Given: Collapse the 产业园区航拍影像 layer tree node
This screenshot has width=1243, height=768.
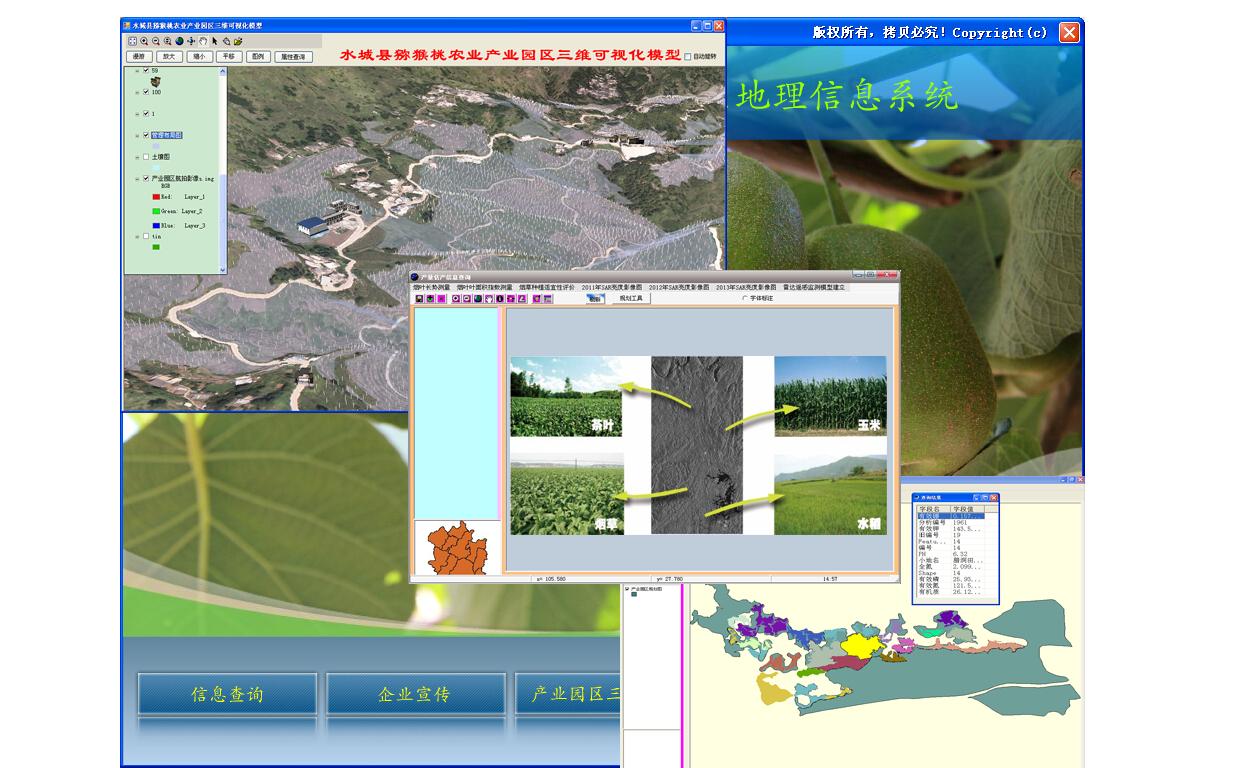Looking at the screenshot, I should 137,180.
